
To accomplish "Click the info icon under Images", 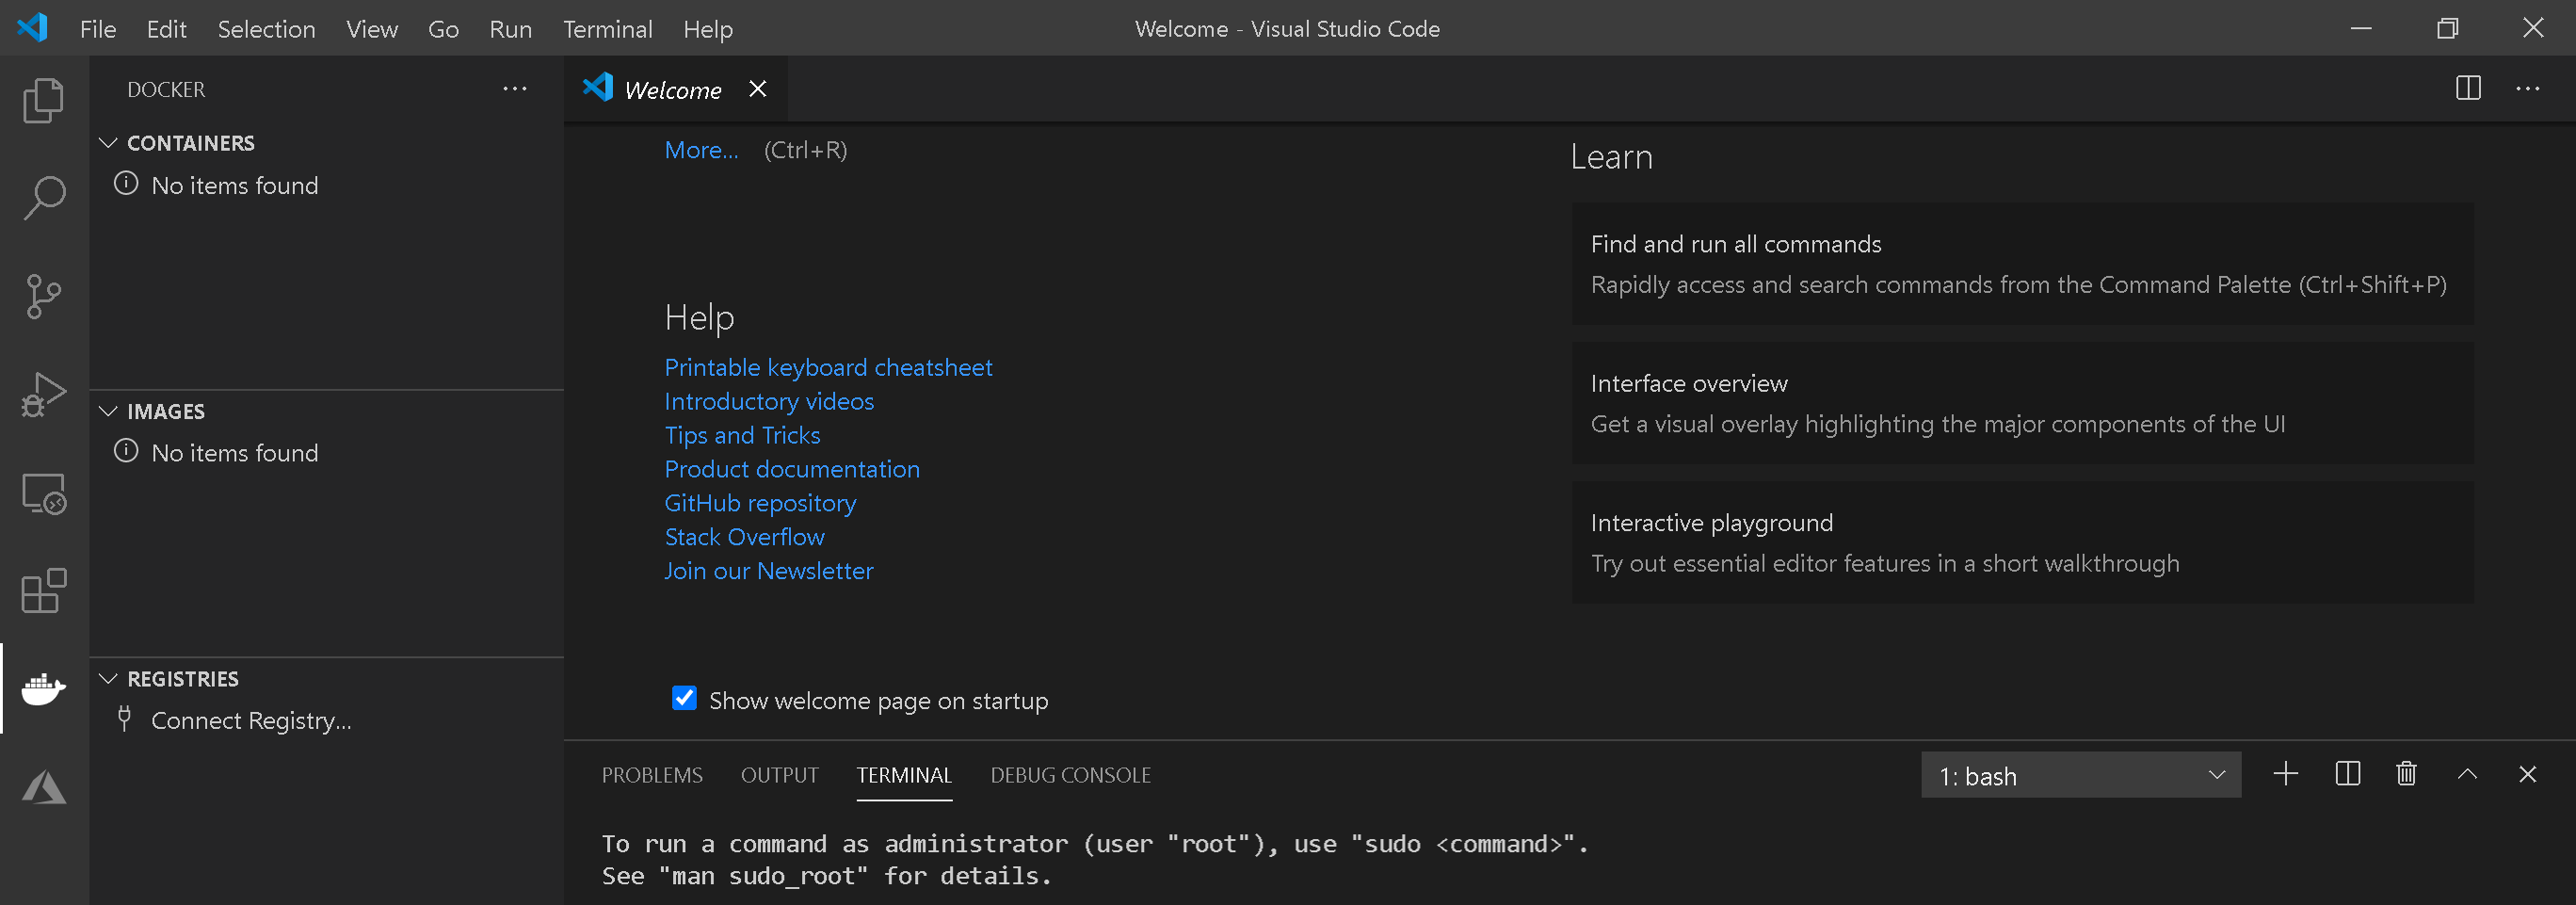I will click(x=126, y=452).
